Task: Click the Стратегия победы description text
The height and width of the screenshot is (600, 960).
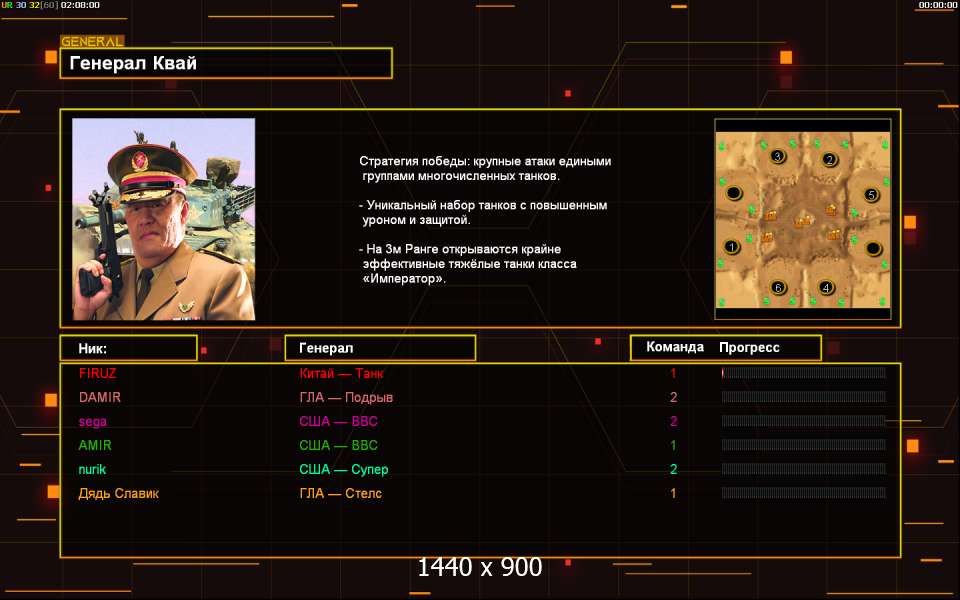Action: (485, 168)
